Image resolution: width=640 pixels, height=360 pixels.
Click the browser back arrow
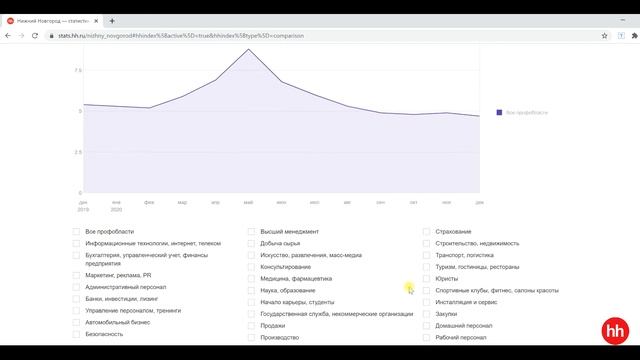click(8, 36)
